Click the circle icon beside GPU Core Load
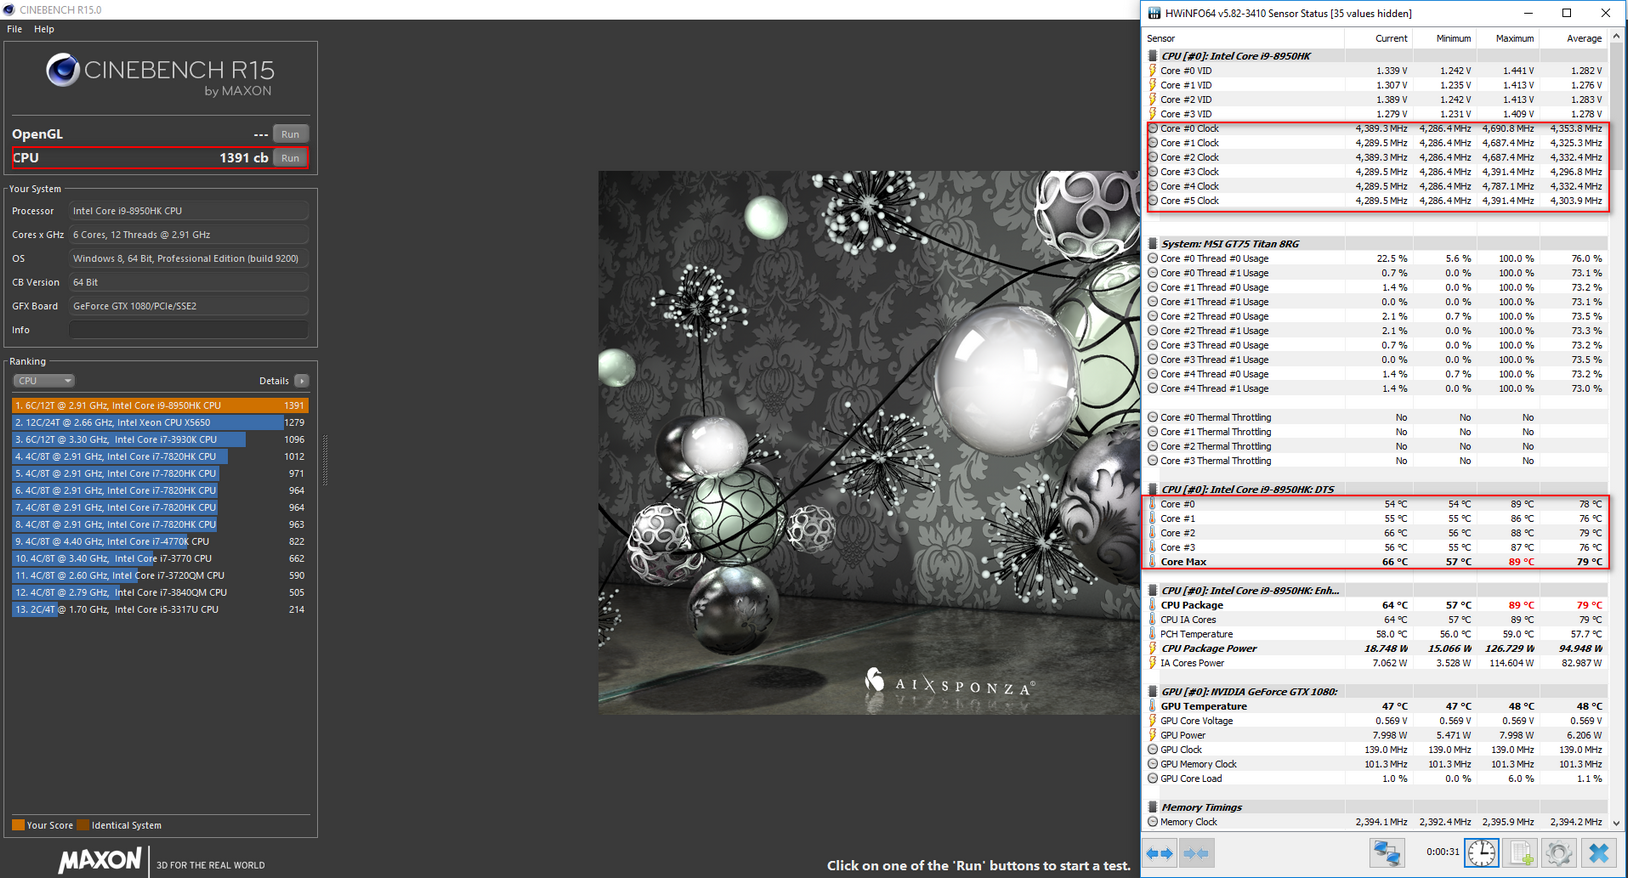The image size is (1628, 878). (1152, 778)
